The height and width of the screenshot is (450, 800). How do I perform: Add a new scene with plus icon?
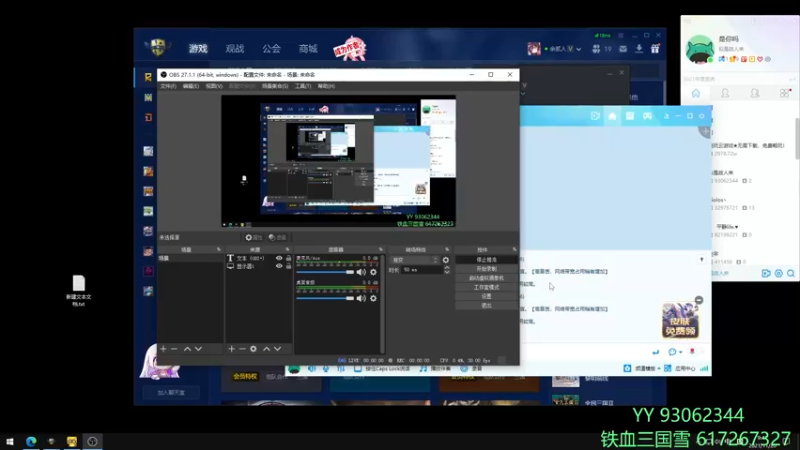pyautogui.click(x=163, y=349)
